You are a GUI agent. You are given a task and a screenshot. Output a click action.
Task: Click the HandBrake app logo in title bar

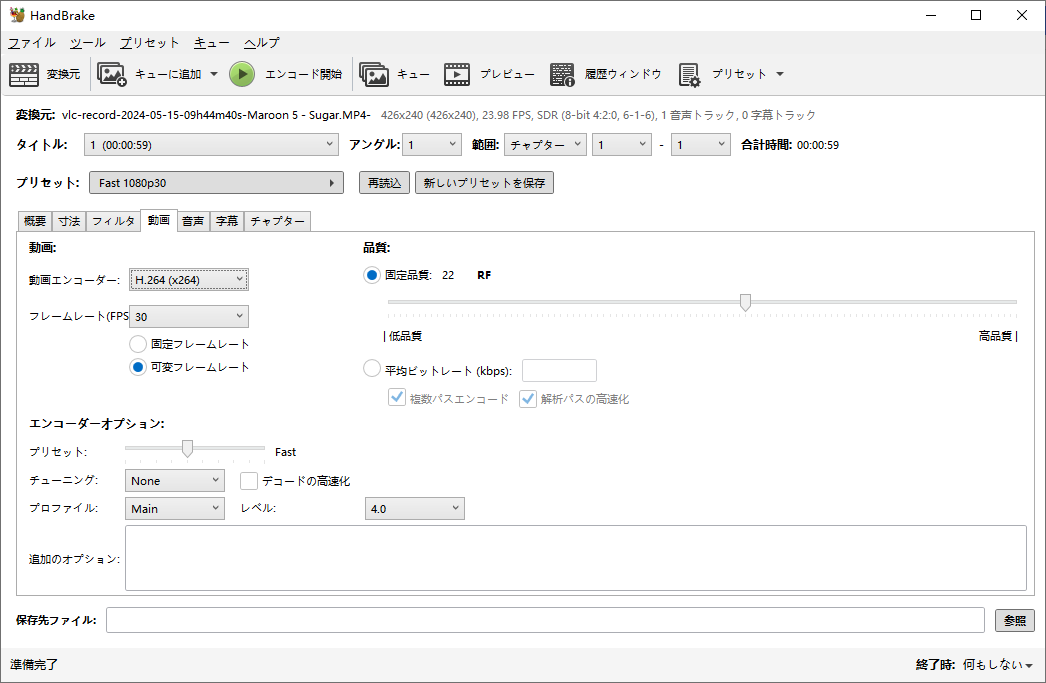[x=17, y=15]
